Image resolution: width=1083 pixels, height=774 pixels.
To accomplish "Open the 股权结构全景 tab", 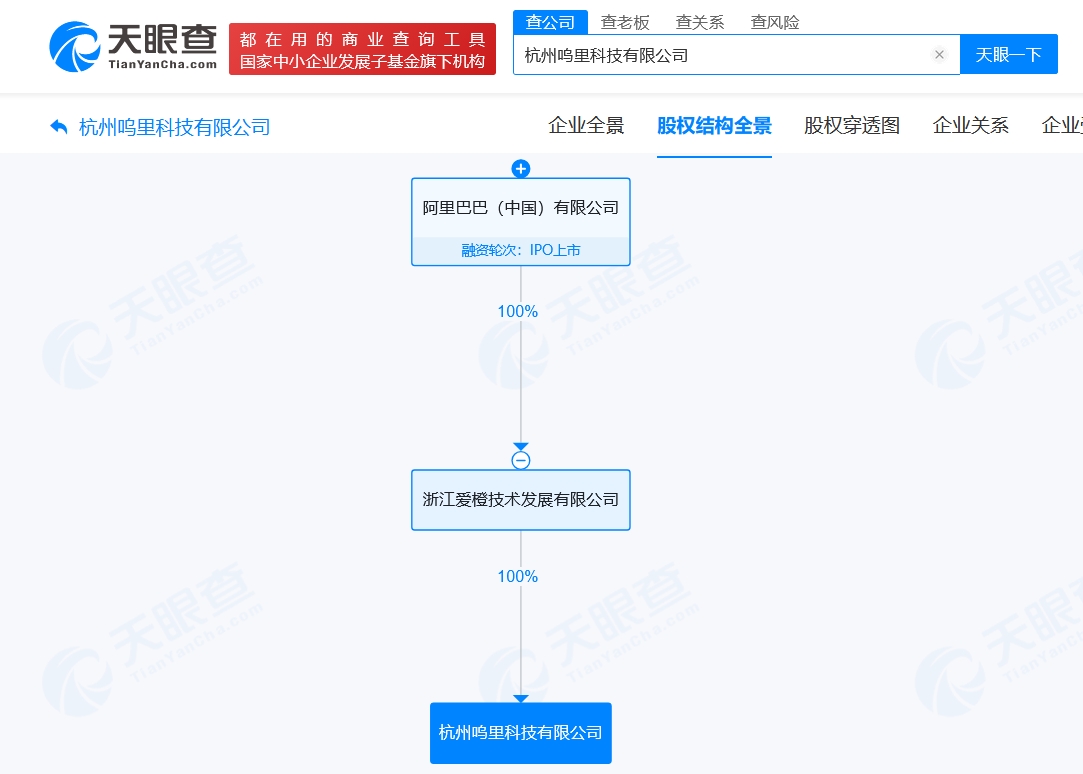I will coord(714,125).
